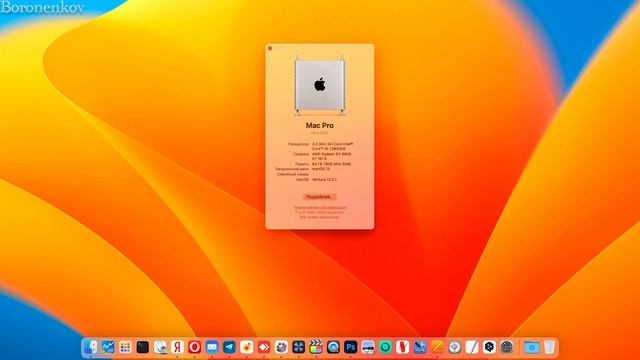
Task: Open Telegram from the Dock
Action: click(x=229, y=347)
